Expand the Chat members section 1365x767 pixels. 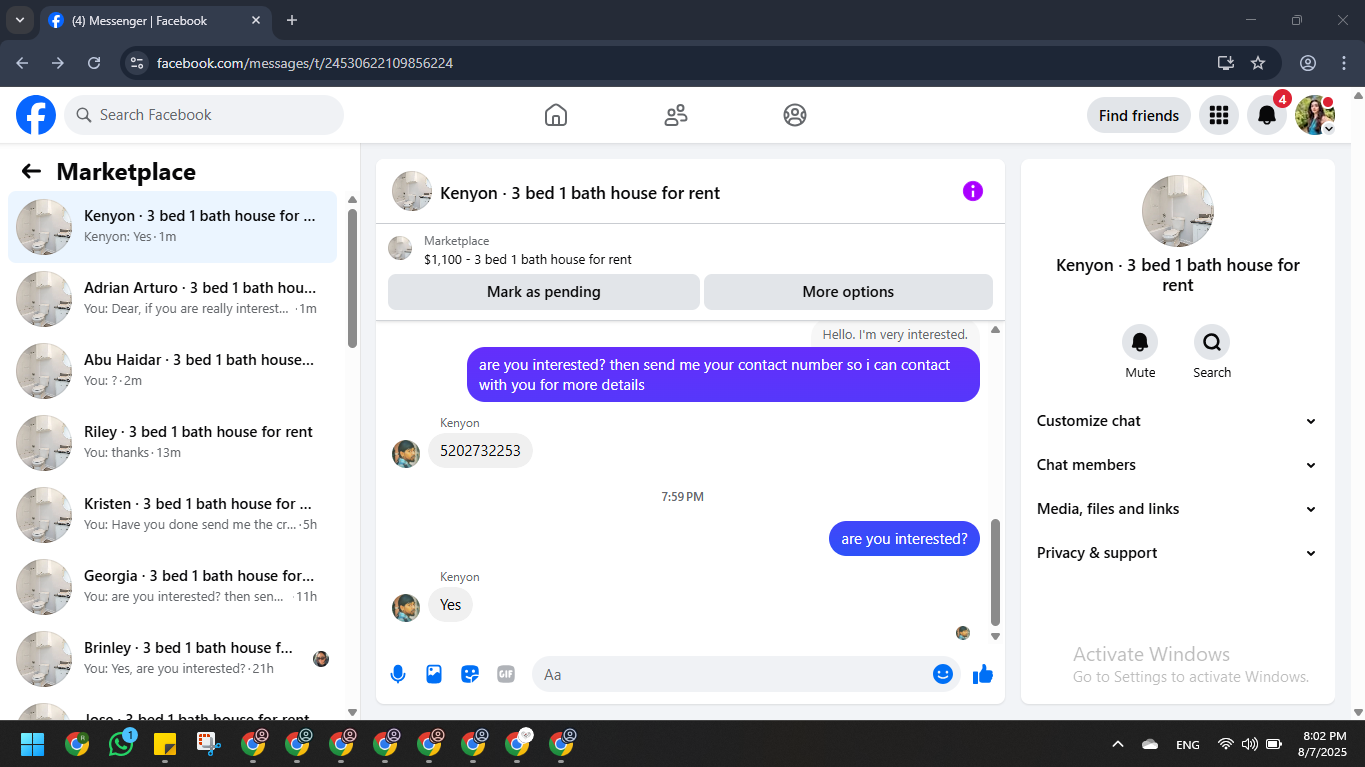[1177, 465]
